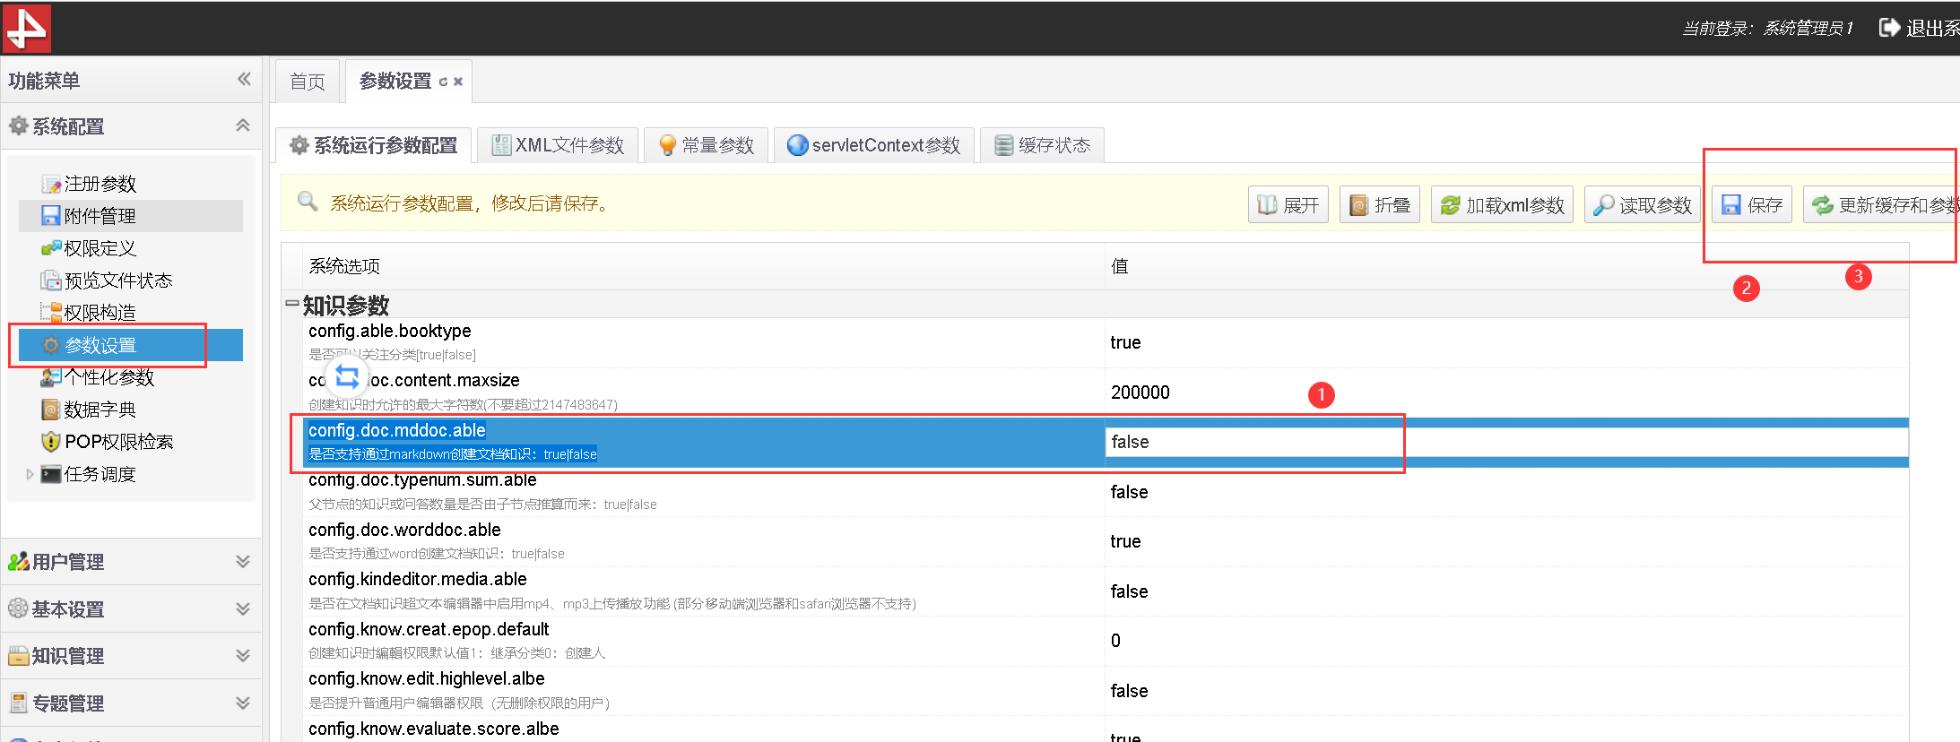Viewport: 1960px width, 742px height.
Task: Collapse the 知识参数 group
Action: coord(292,304)
